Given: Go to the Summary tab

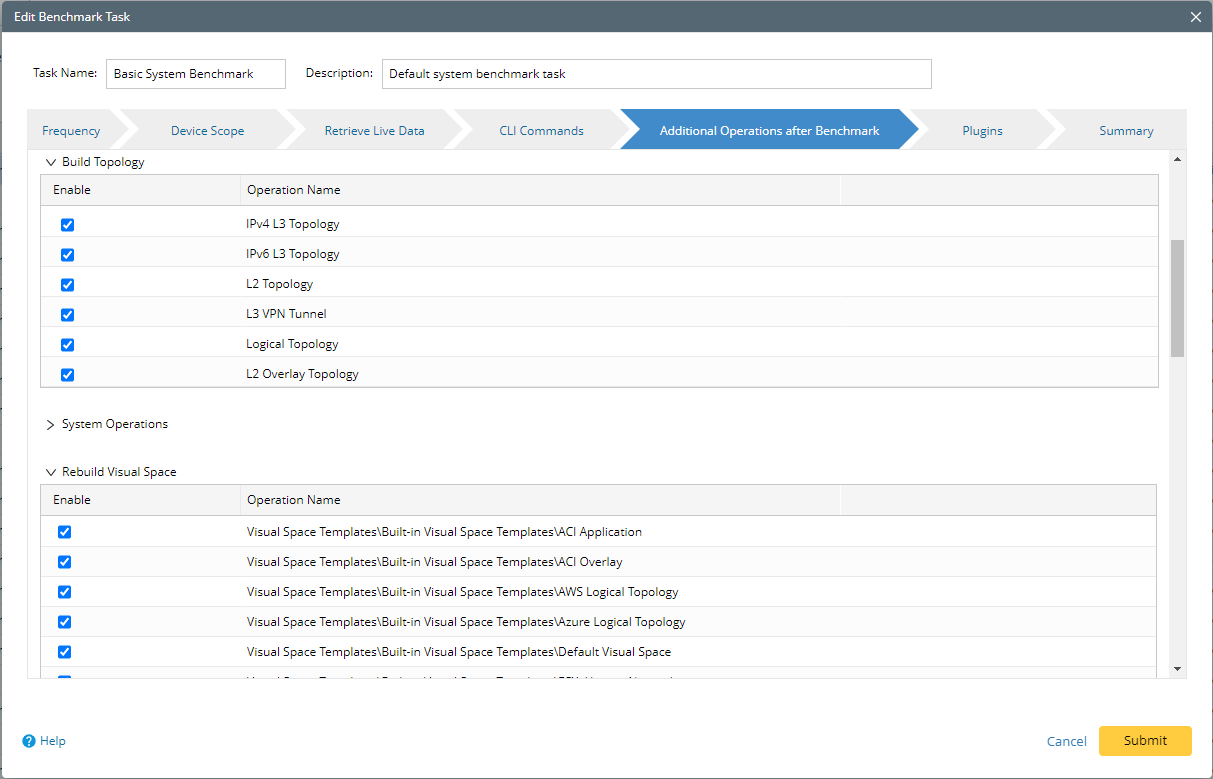Looking at the screenshot, I should tap(1126, 129).
